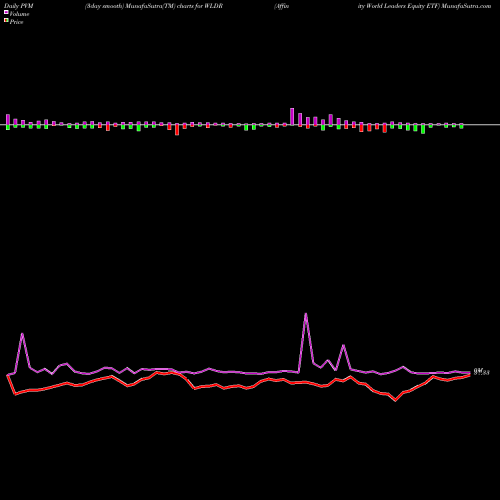Viewport: 500px width, 500px height.
Task: Click the 'charts for WLDR' header text
Action: (x=200, y=6)
